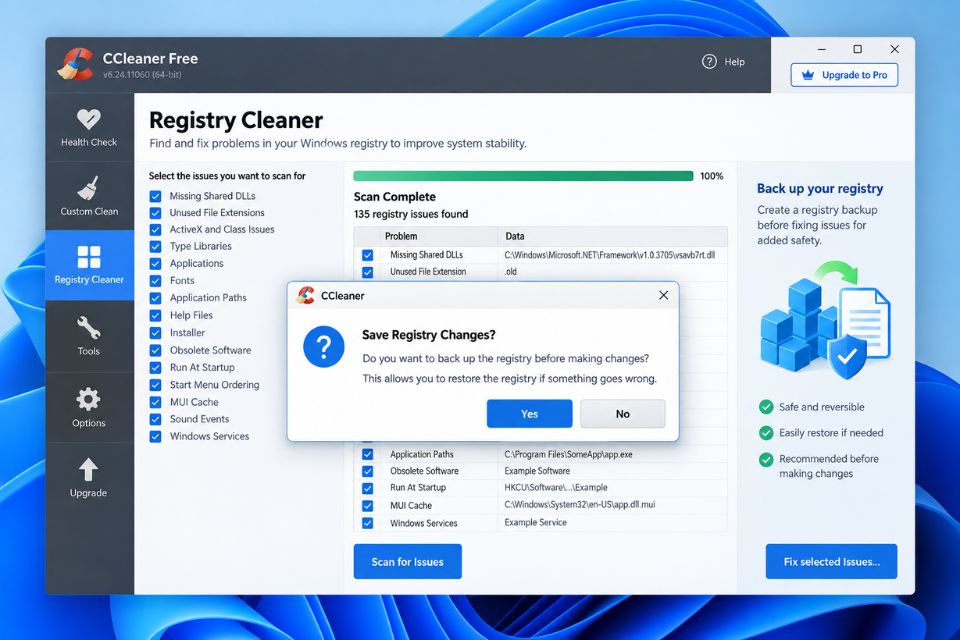This screenshot has width=960, height=640.
Task: Select the vsavb7rt.dll path cell
Action: point(610,255)
